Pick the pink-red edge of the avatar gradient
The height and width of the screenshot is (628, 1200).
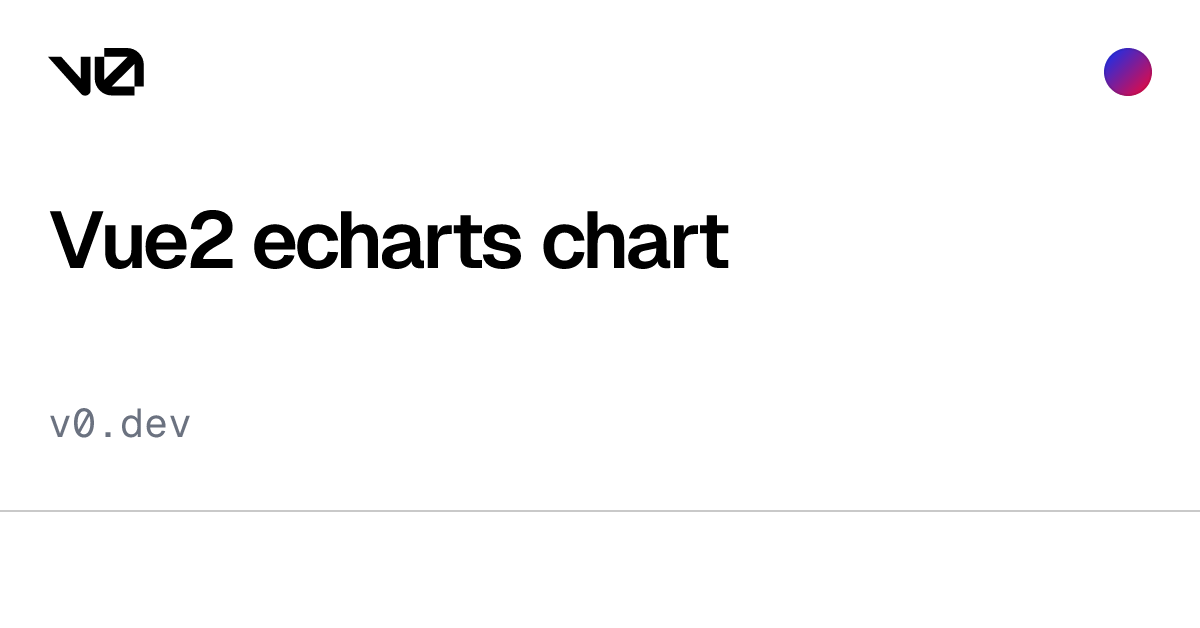(1142, 84)
